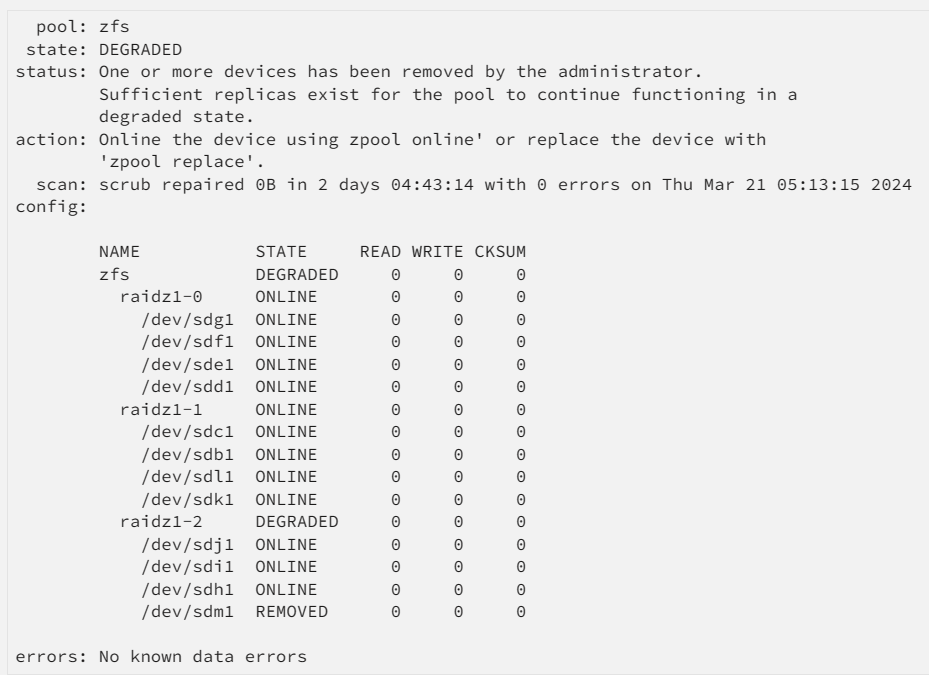Click the raidz1-2 vdev row name
The width and height of the screenshot is (929, 675).
161,522
